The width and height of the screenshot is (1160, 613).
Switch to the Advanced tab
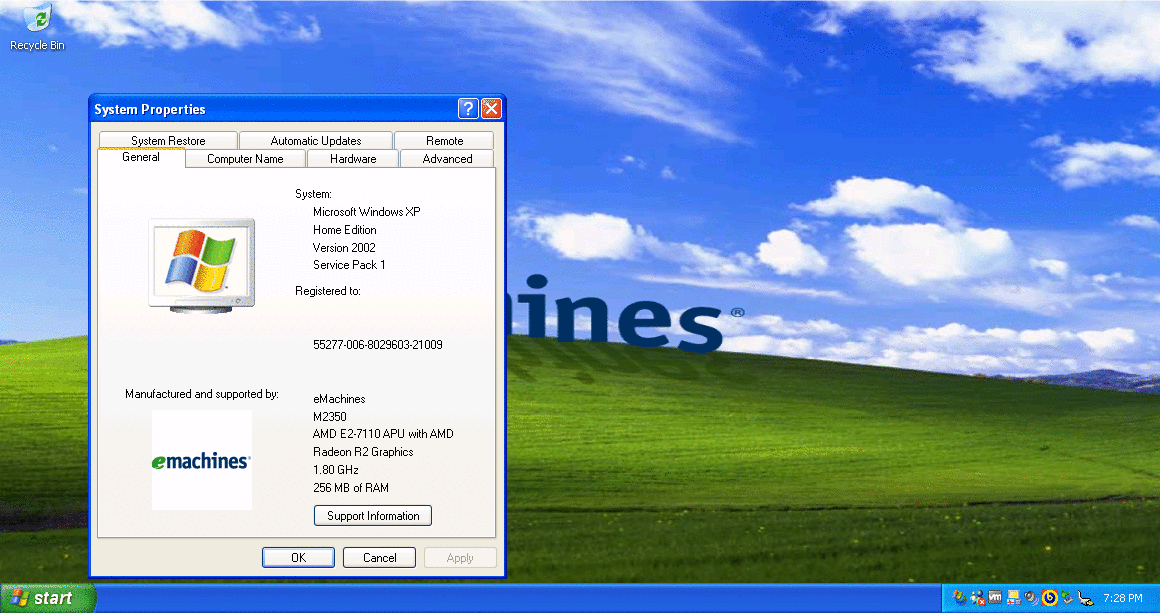[447, 159]
